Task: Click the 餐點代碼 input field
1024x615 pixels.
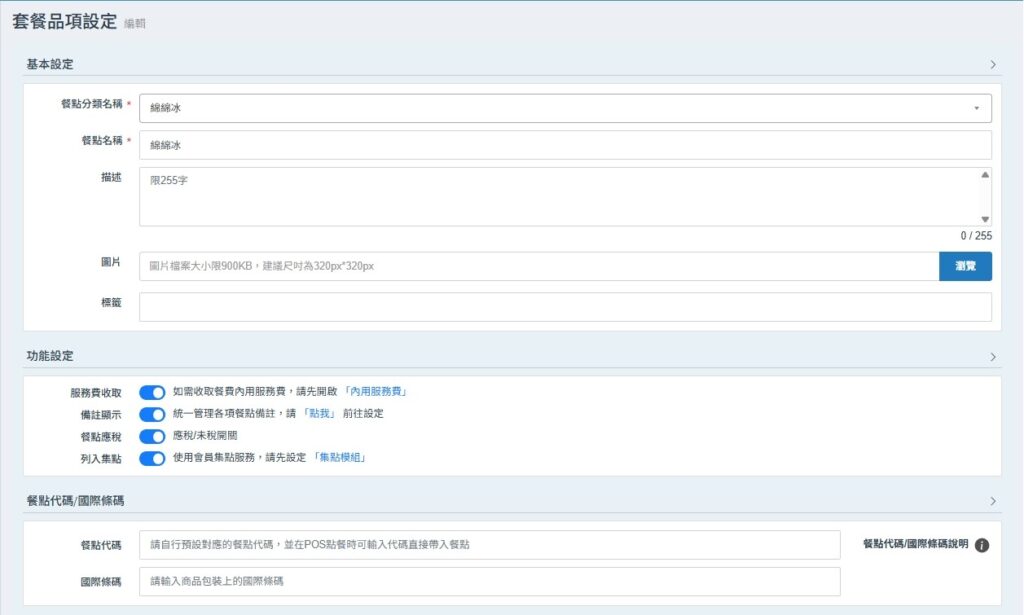Action: 489,545
